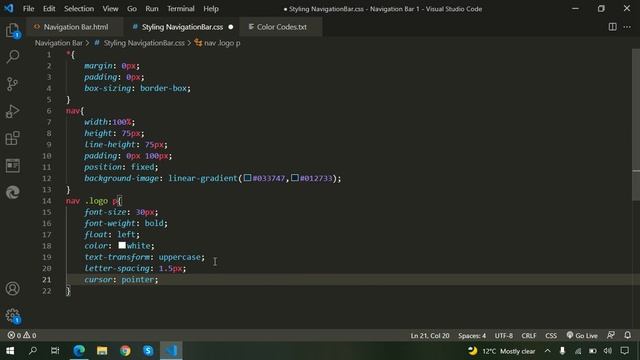Open notifications bell in status bar
The image size is (640, 360).
[627, 335]
